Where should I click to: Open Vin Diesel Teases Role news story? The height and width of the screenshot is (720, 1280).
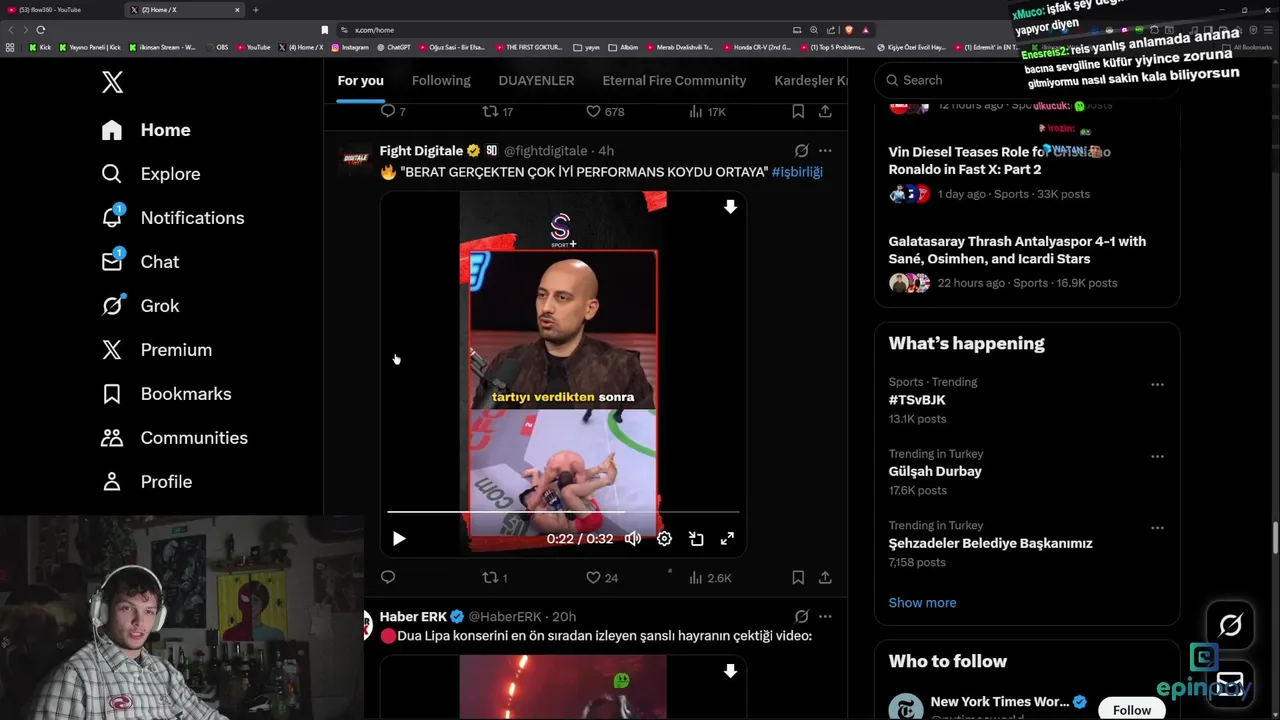pos(999,161)
